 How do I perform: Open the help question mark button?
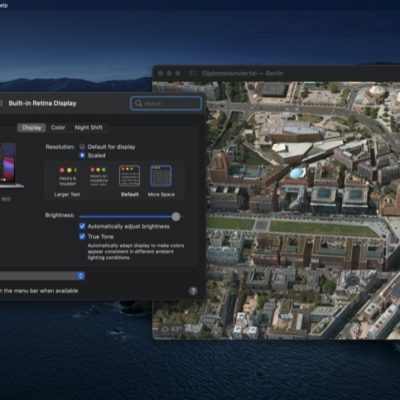(x=193, y=291)
